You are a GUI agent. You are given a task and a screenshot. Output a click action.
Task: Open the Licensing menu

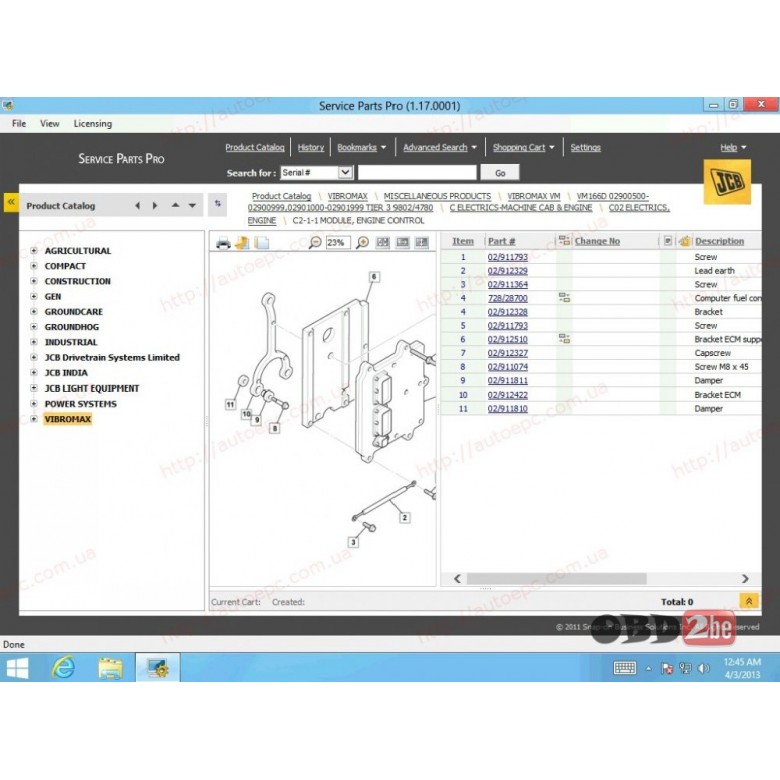93,123
